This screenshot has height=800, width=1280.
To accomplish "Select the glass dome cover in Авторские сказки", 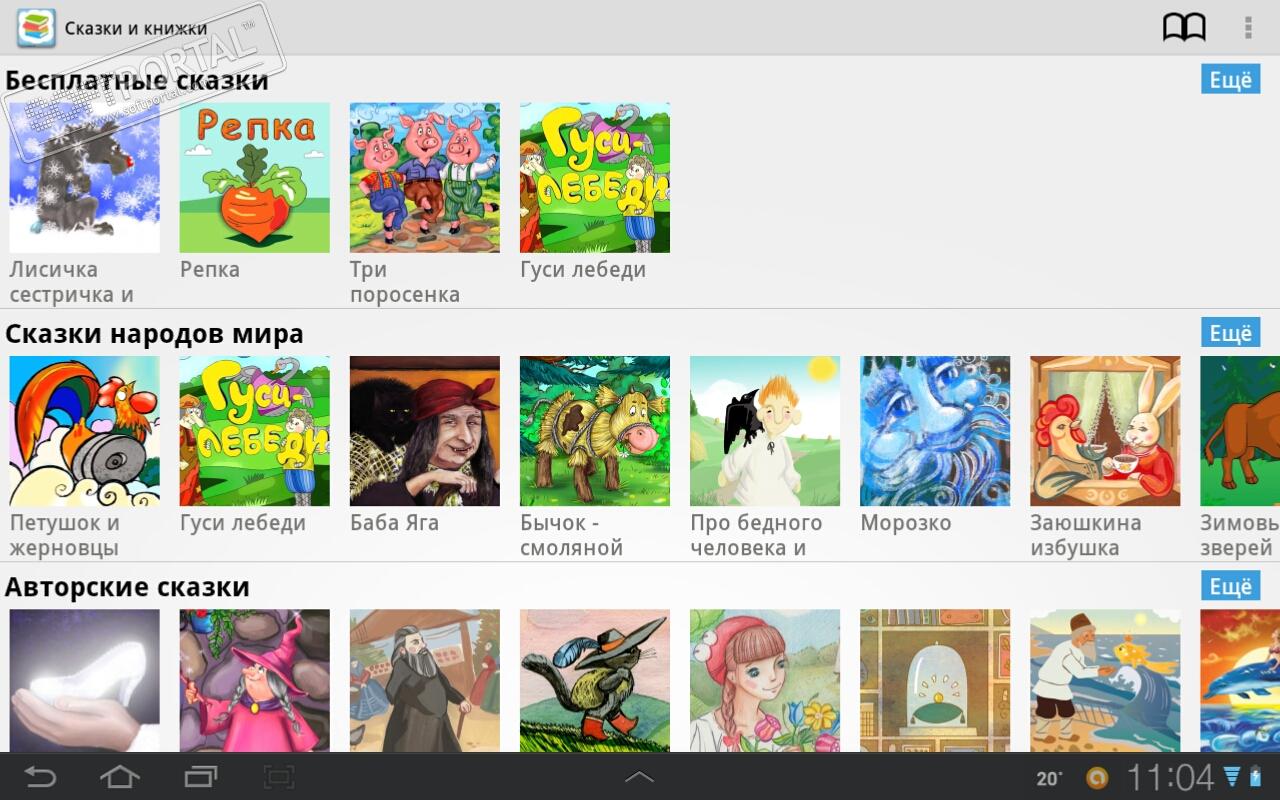I will point(935,680).
